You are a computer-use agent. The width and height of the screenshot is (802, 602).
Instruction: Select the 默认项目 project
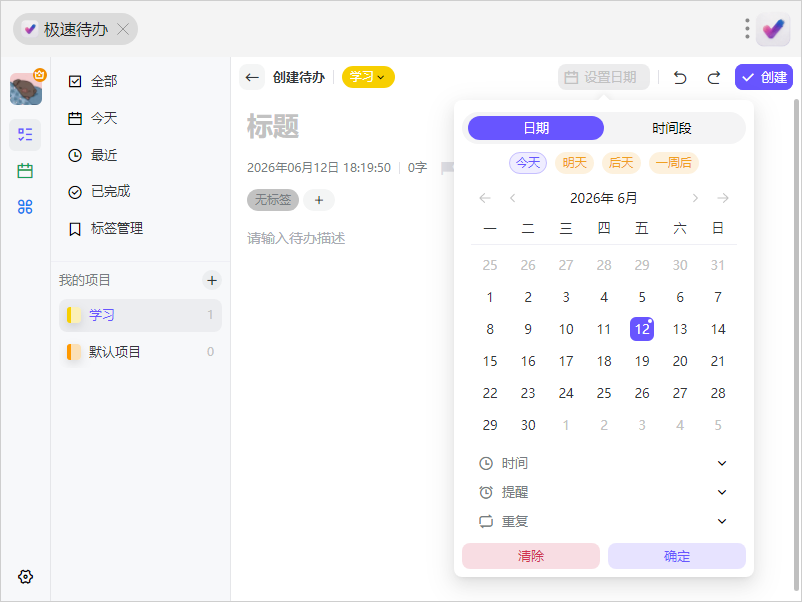tap(140, 352)
